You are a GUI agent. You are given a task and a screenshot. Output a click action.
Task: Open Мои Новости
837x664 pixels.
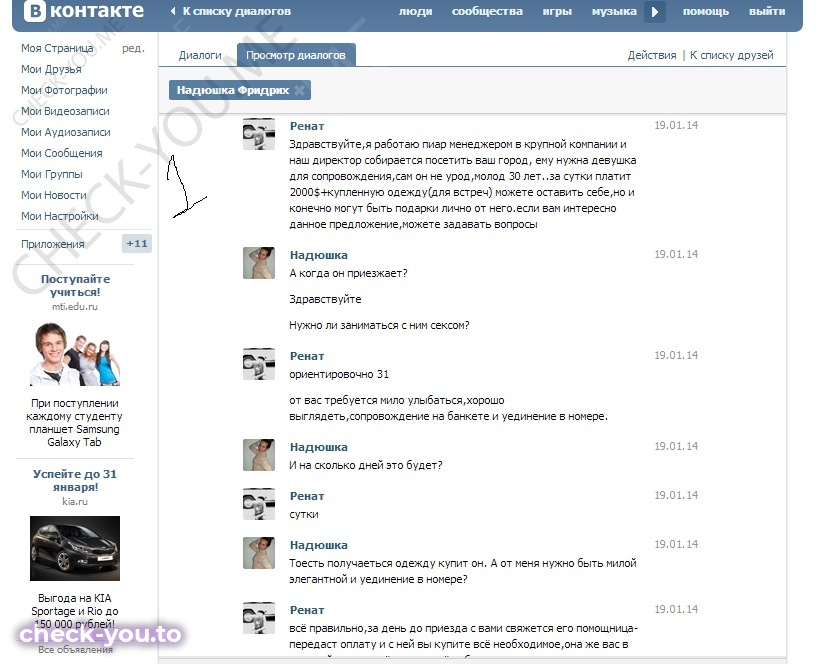[53, 195]
